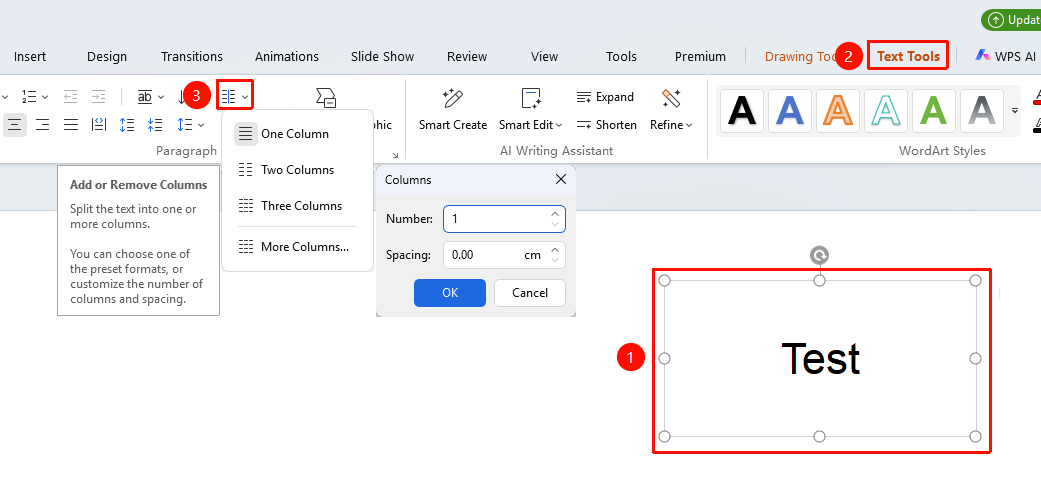Click the Refine icon
The image size is (1041, 497).
(671, 98)
